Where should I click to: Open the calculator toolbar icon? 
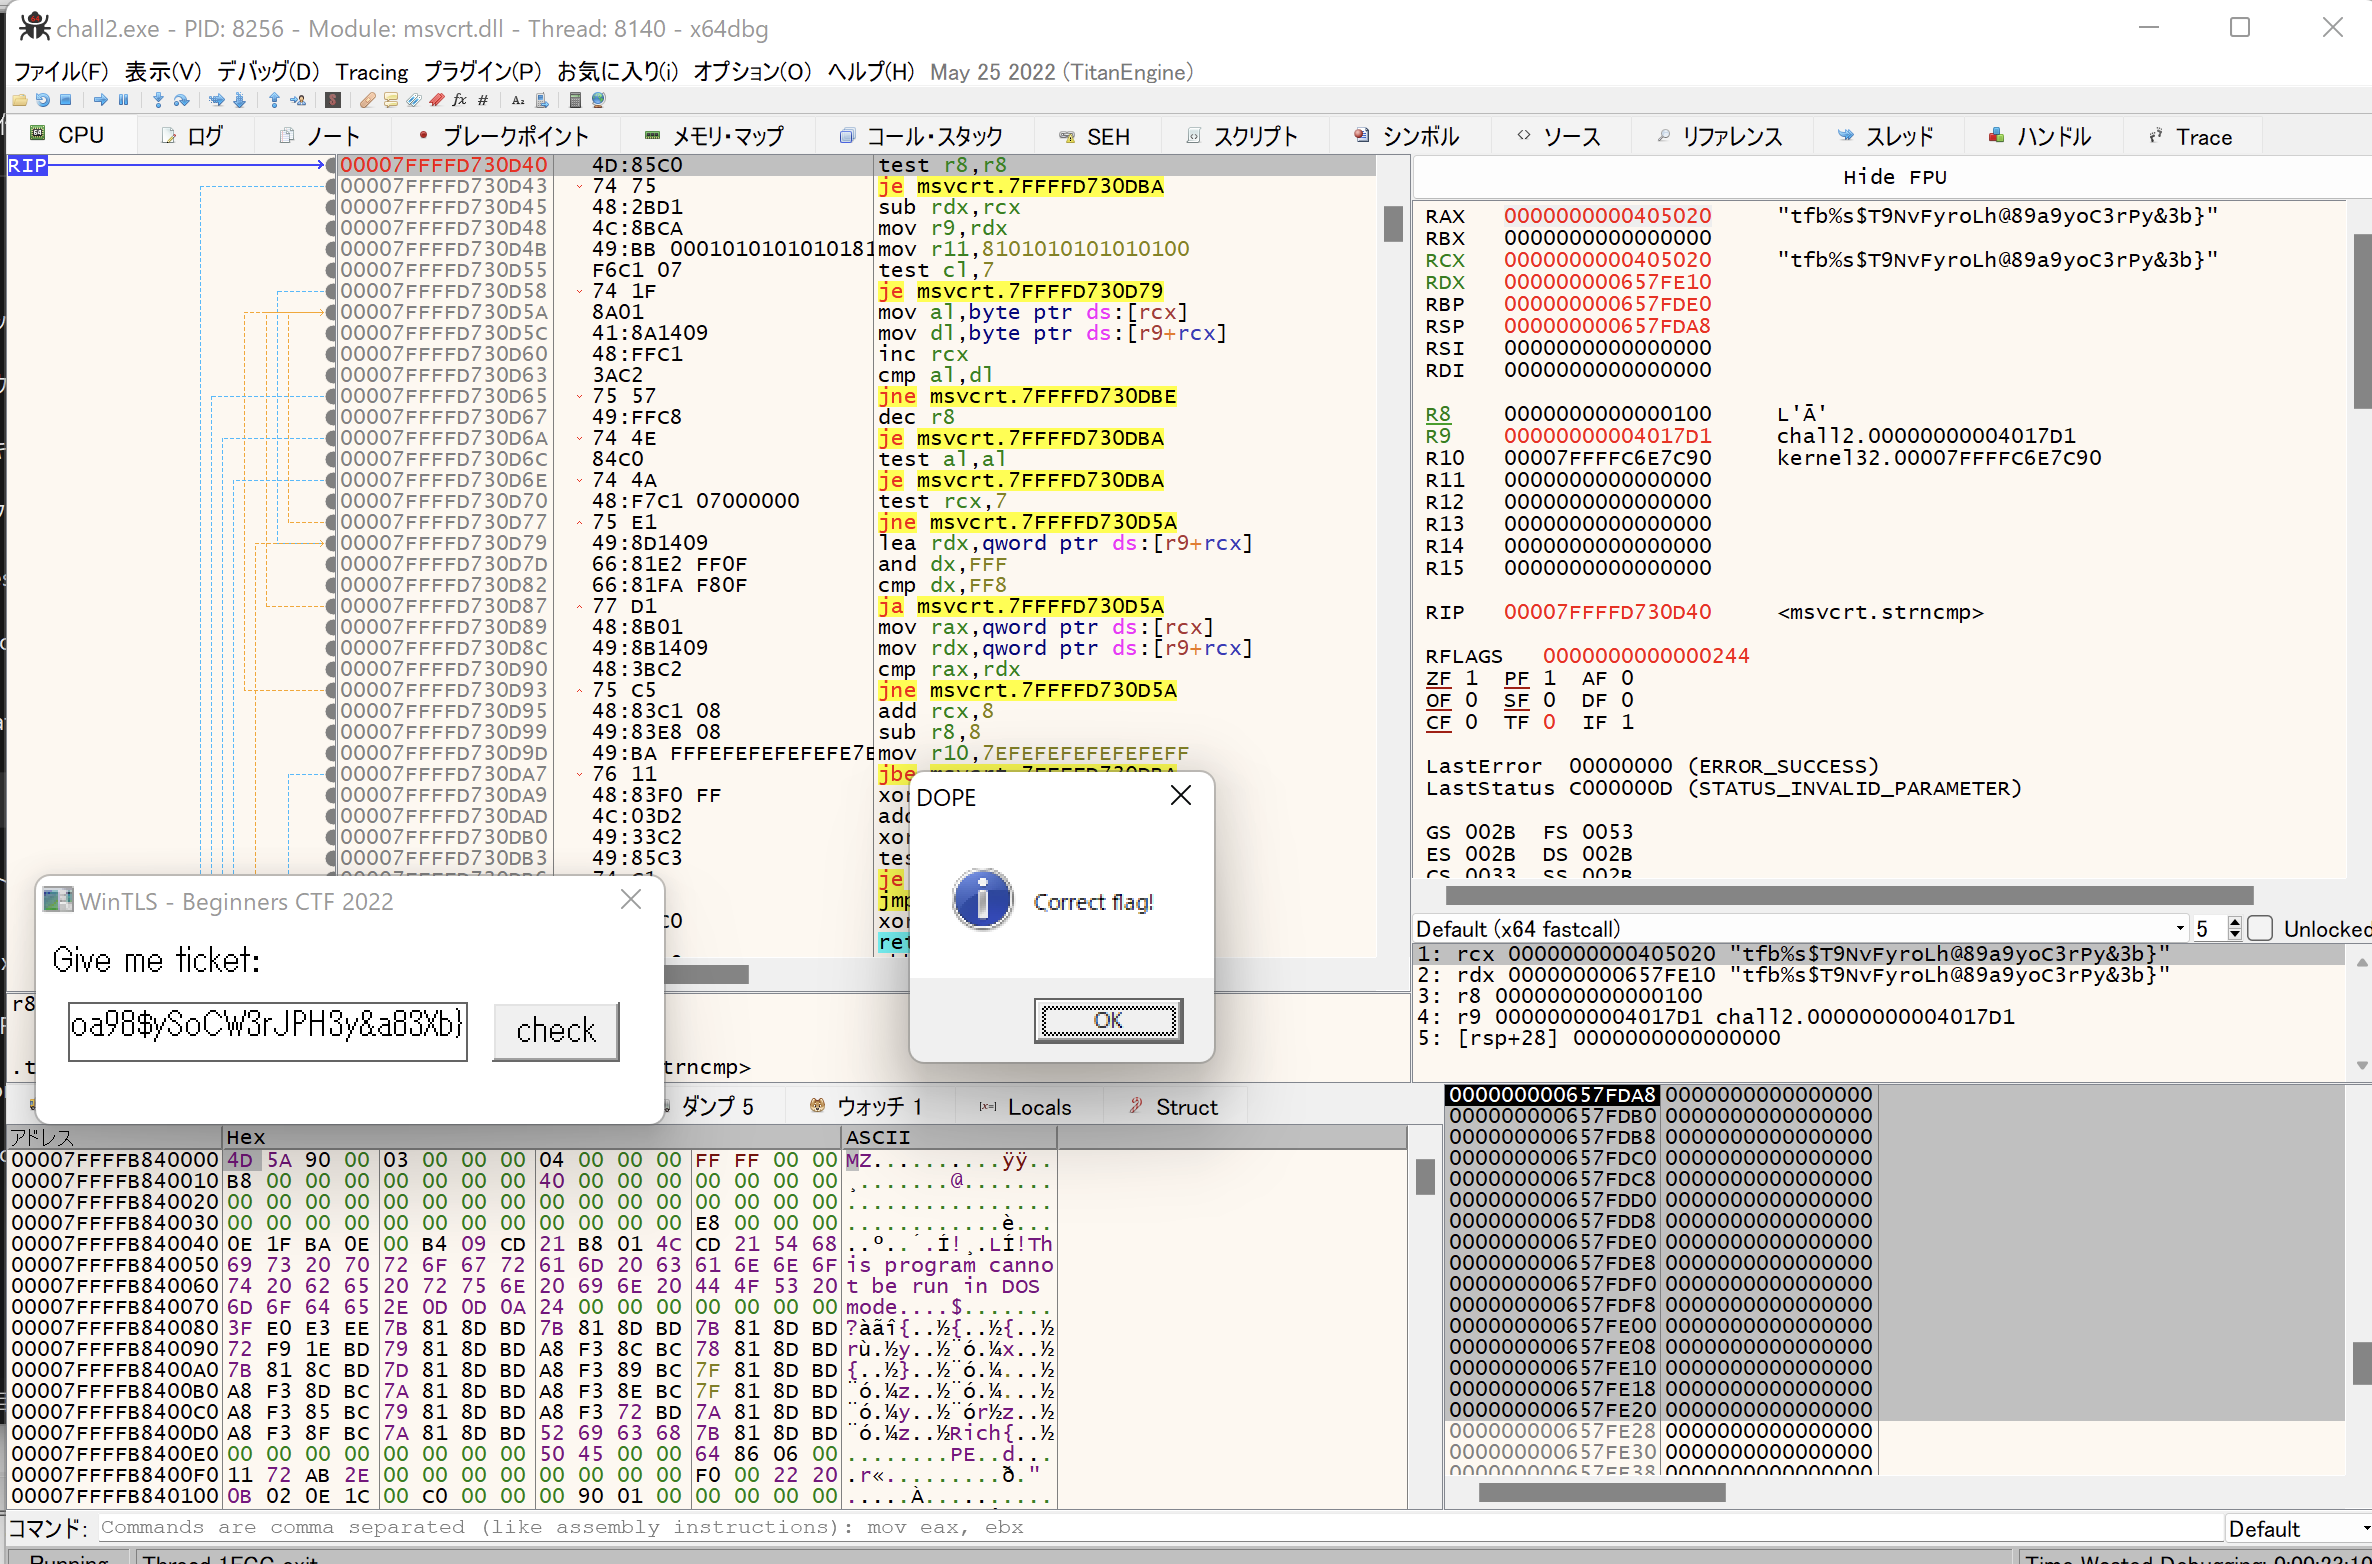[x=575, y=100]
